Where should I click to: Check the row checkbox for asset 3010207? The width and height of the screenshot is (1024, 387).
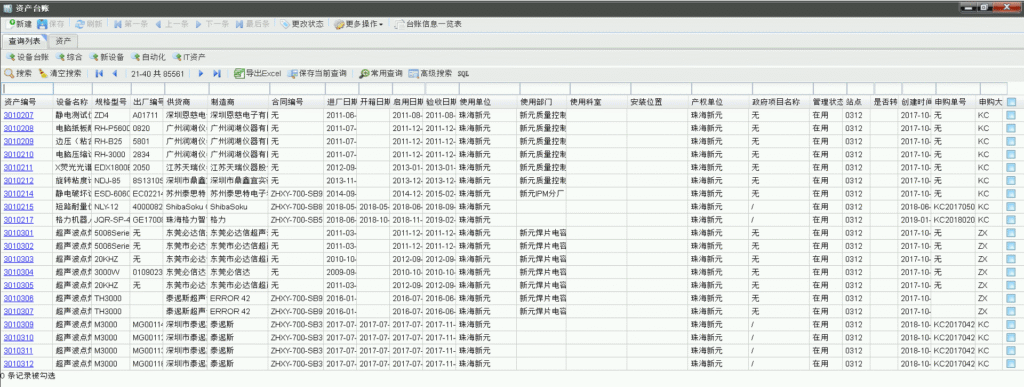pos(1011,116)
